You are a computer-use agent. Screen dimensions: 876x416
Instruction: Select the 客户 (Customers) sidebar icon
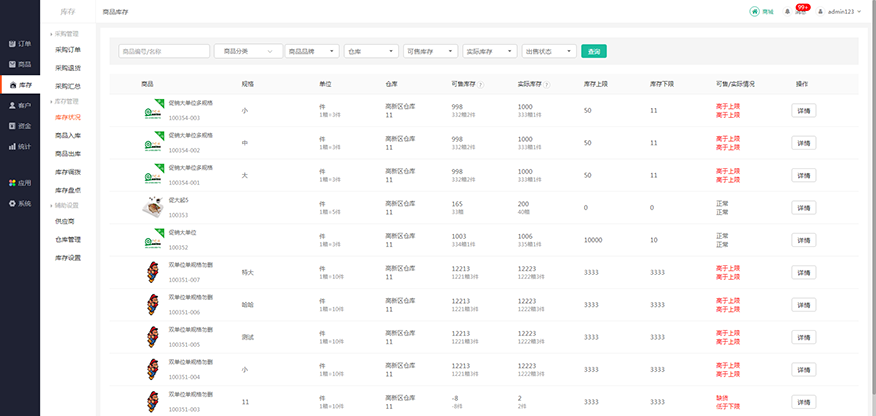tap(20, 105)
